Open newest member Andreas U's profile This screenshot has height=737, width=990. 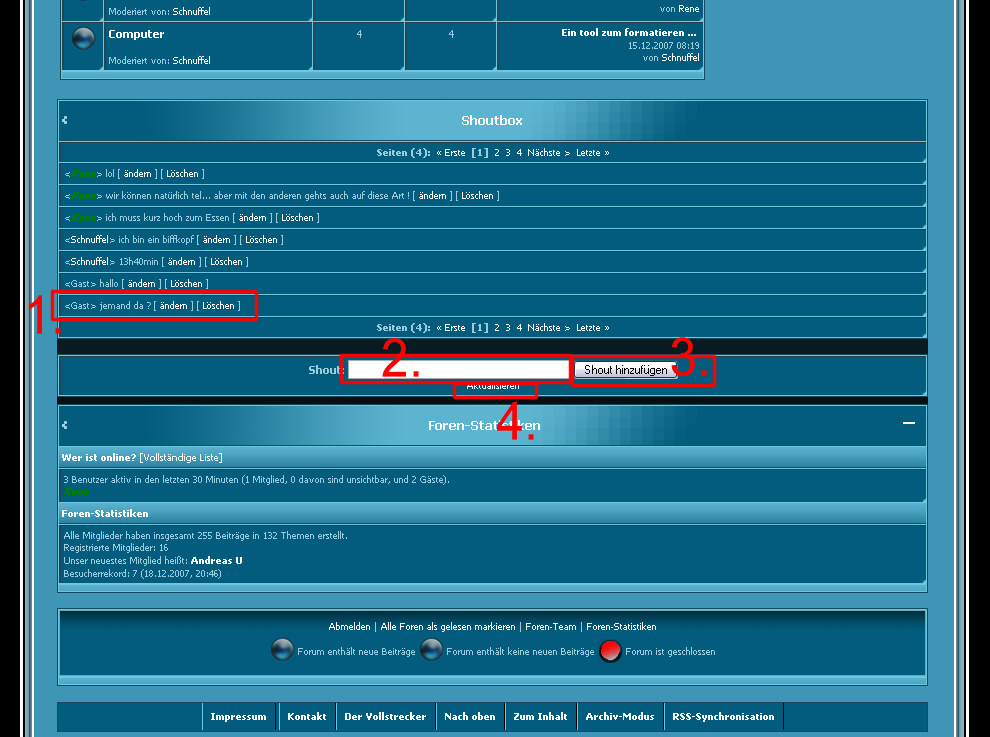(216, 561)
